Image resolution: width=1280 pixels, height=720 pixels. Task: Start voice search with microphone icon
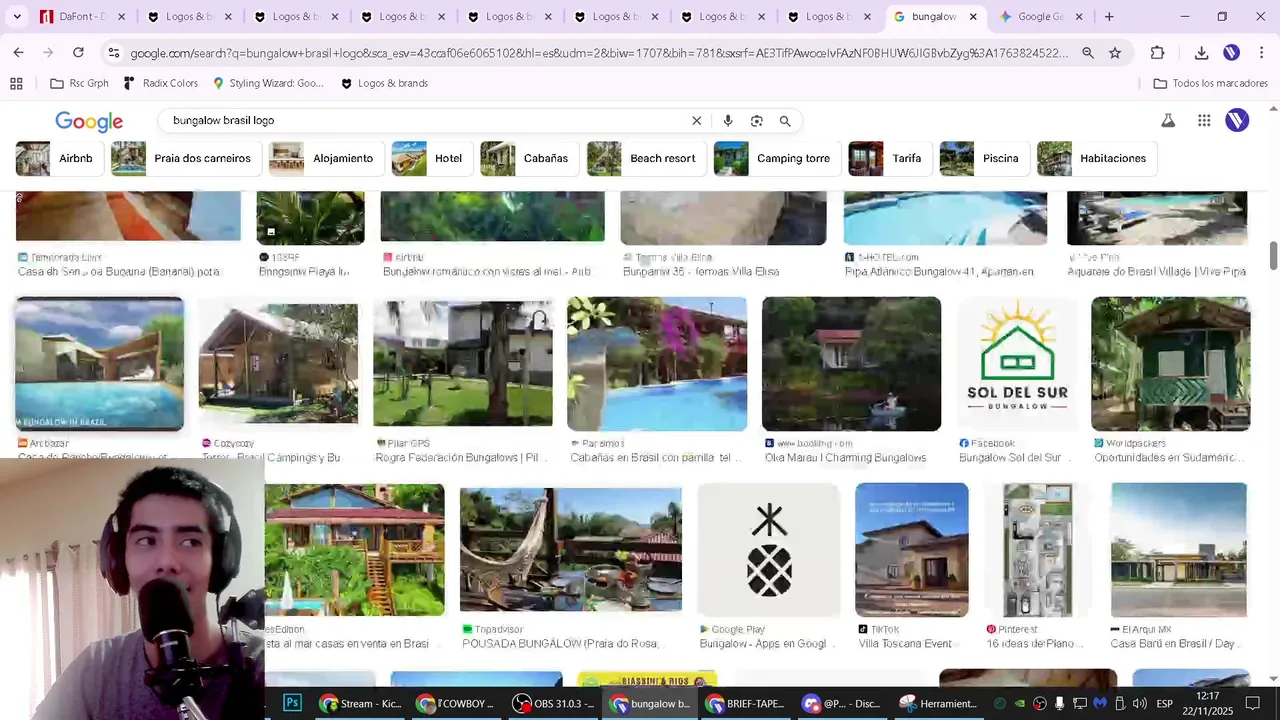coord(728,121)
